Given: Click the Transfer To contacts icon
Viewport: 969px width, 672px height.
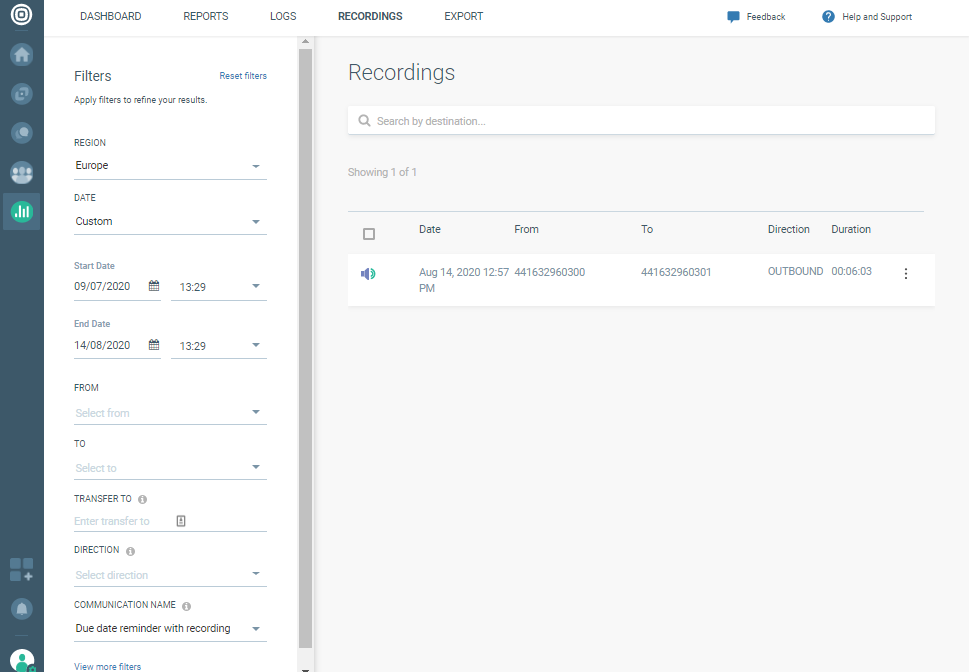Looking at the screenshot, I should (181, 521).
